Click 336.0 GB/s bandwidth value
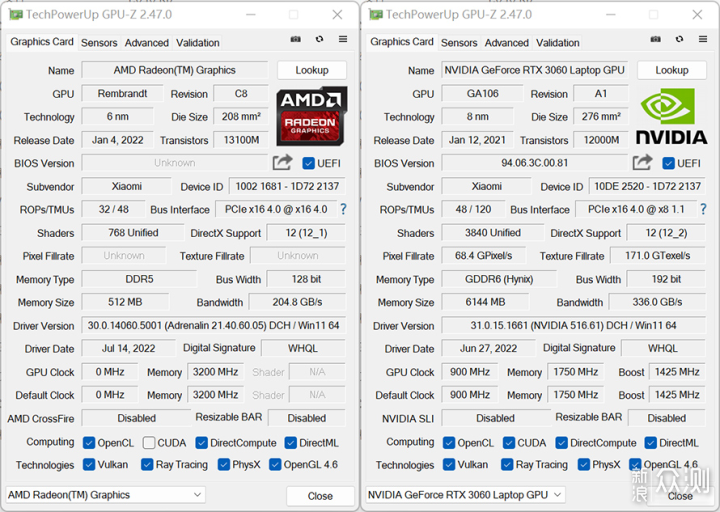The width and height of the screenshot is (720, 512). click(657, 302)
